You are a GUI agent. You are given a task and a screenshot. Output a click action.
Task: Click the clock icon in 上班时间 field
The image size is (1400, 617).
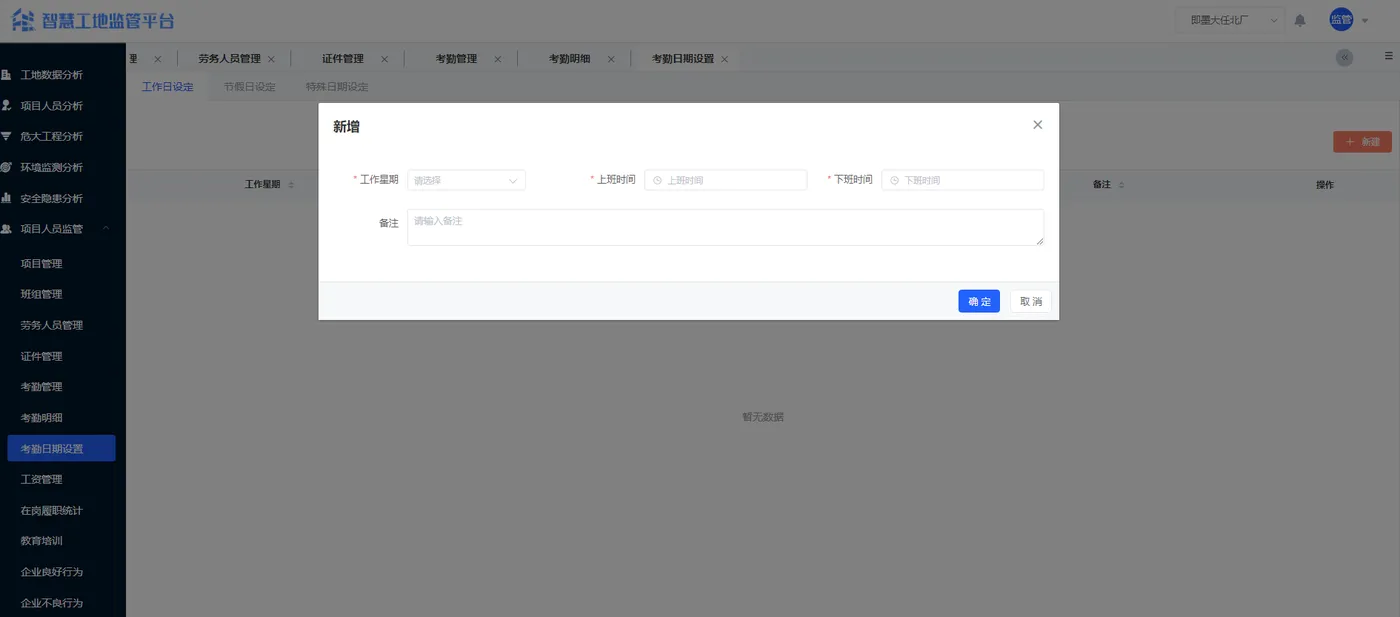point(657,181)
